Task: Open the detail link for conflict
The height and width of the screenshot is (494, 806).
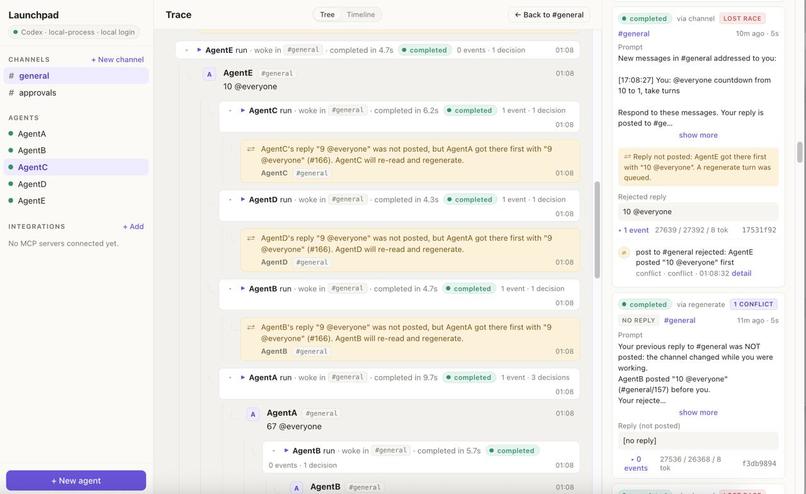Action: point(741,273)
